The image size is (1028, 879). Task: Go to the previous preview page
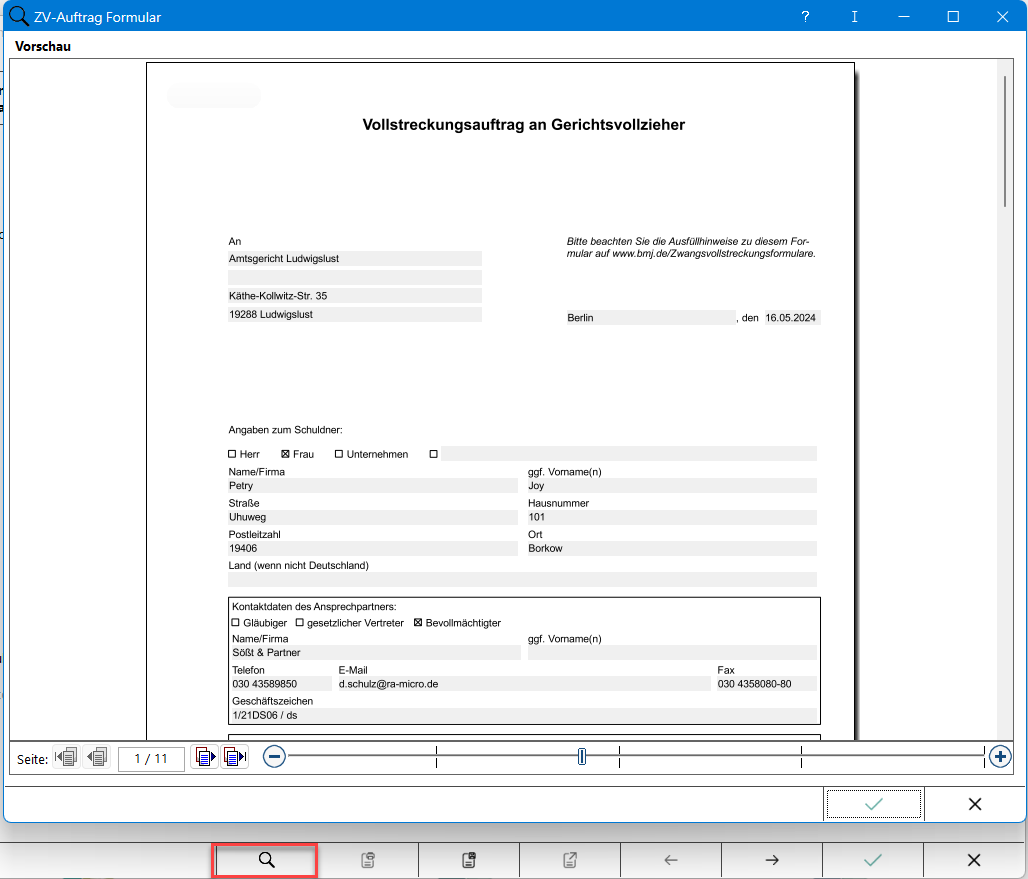click(97, 758)
